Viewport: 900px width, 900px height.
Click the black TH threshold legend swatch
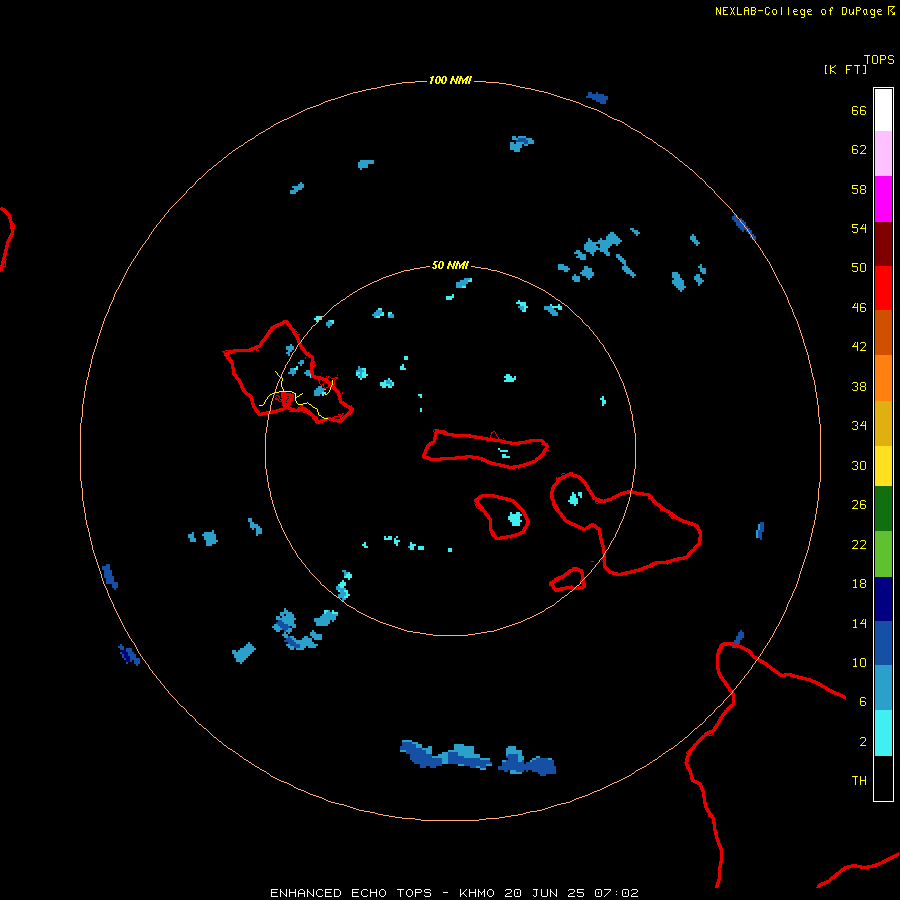pos(883,778)
